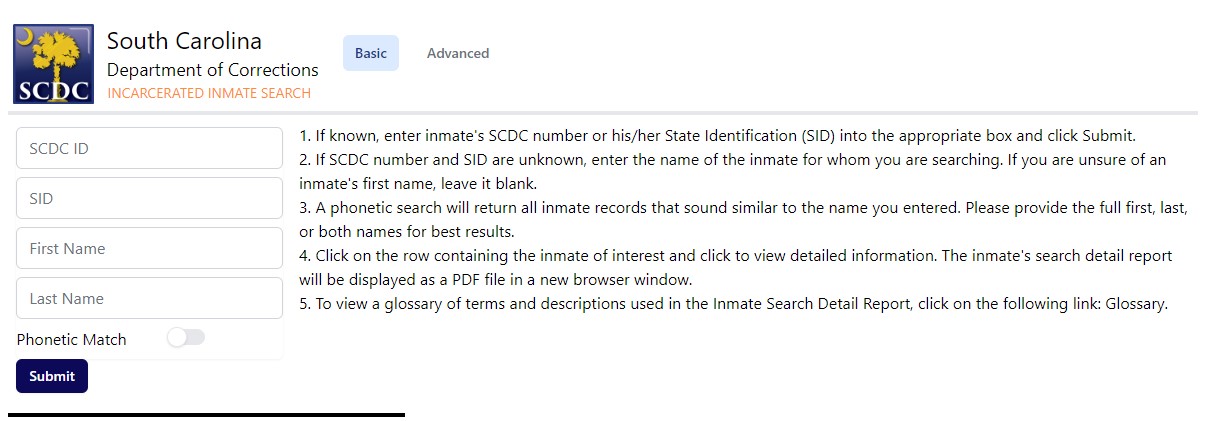Focus the SCDC ID input field
The image size is (1217, 421).
[x=149, y=148]
